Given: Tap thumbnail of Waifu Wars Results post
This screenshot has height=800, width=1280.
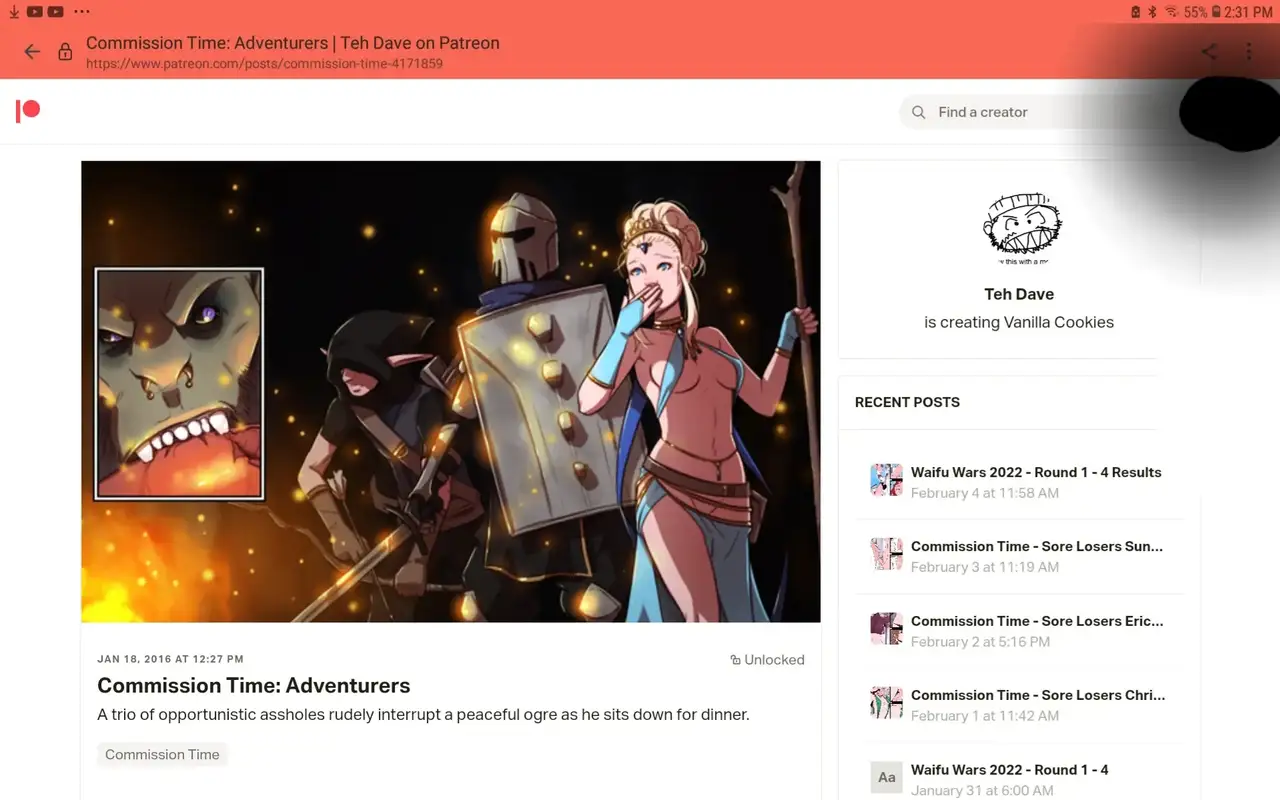Looking at the screenshot, I should coord(886,480).
